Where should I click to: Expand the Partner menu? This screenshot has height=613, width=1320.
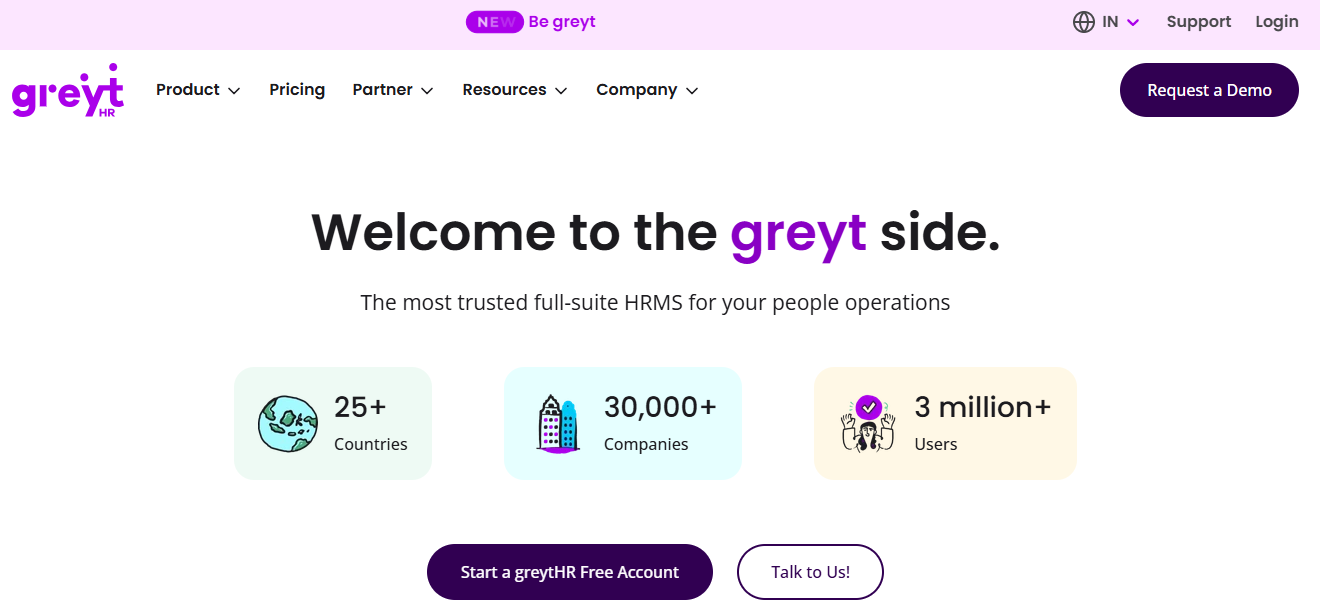point(393,90)
